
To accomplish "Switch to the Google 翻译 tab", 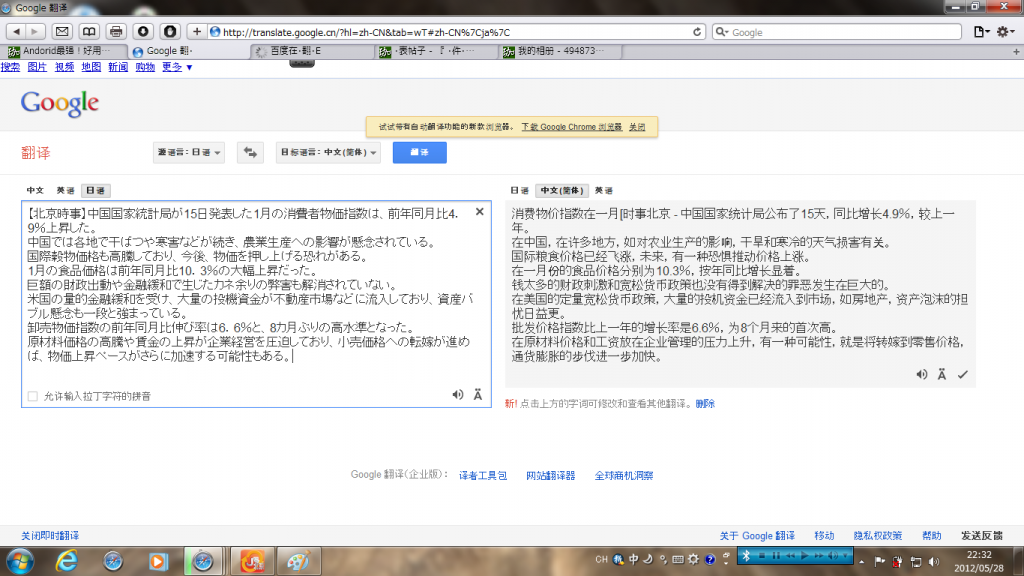I will 189,51.
